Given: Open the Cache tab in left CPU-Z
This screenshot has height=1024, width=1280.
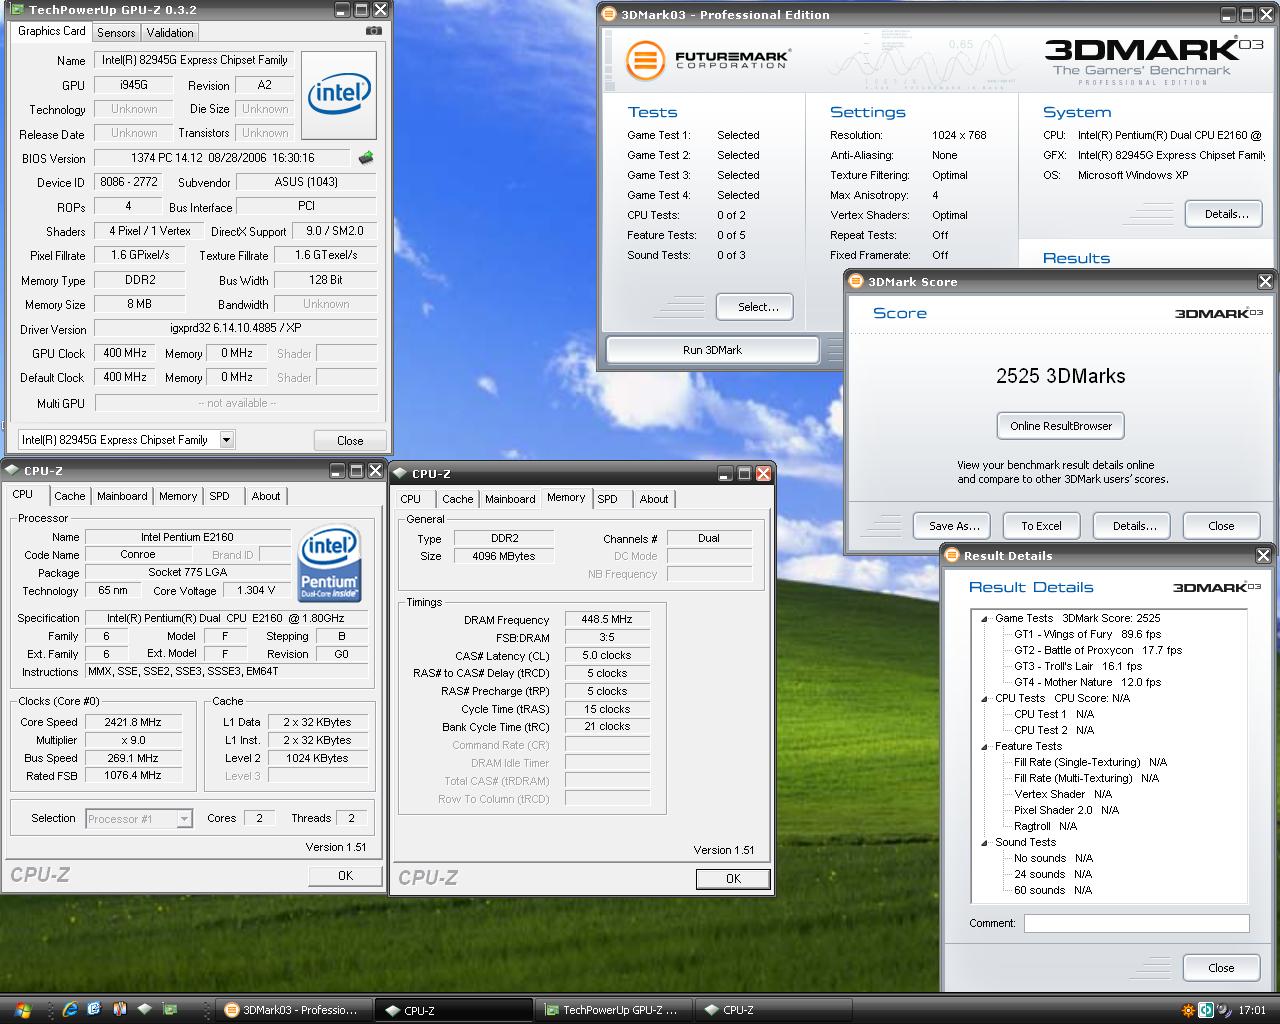Looking at the screenshot, I should pyautogui.click(x=70, y=496).
